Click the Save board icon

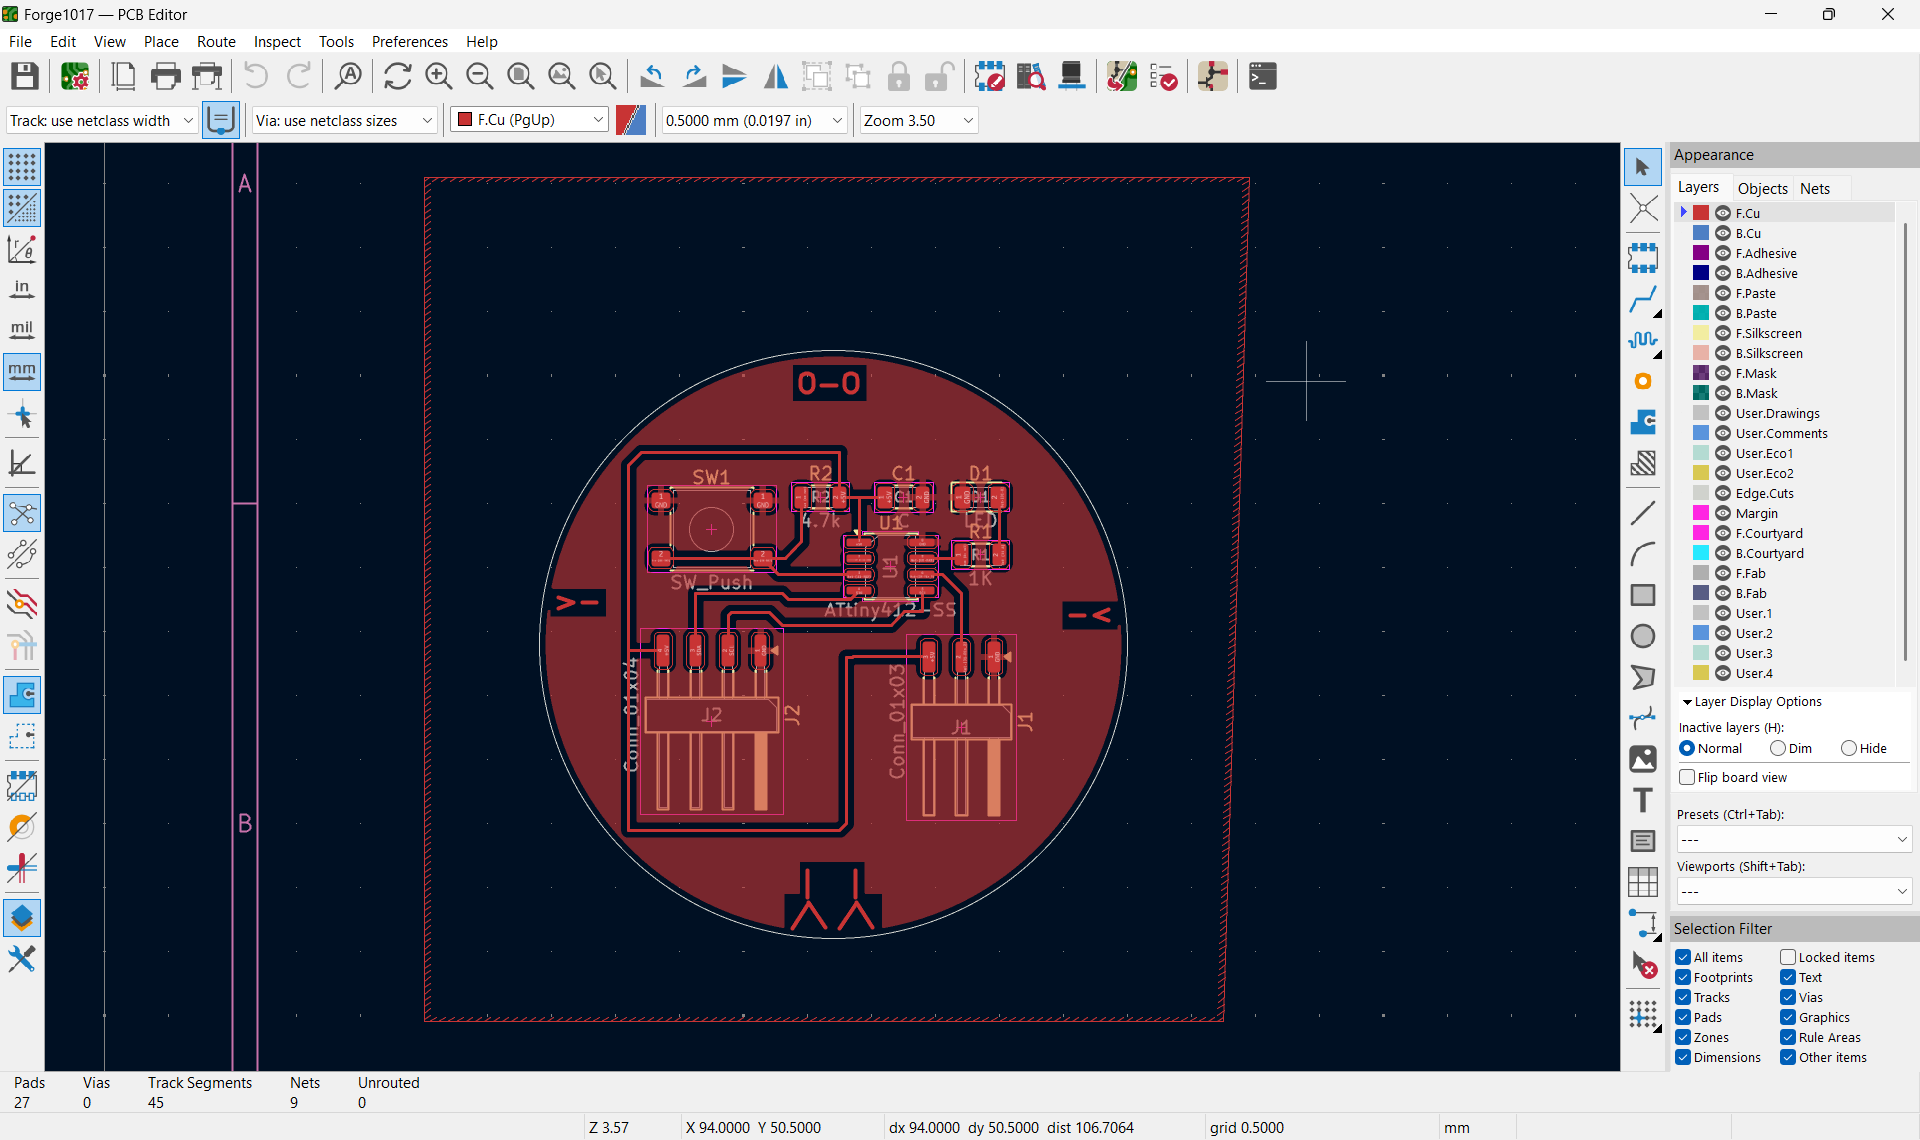24,76
